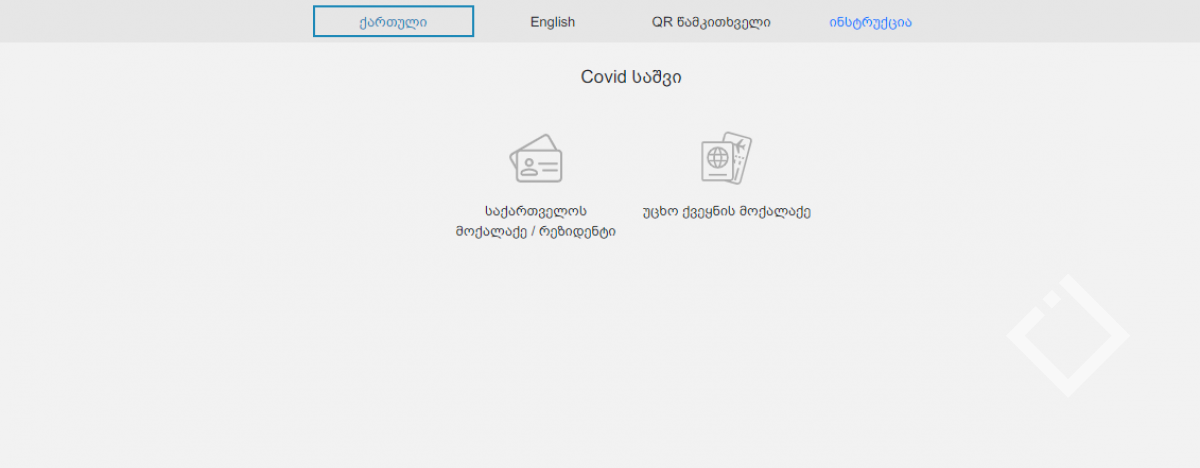The height and width of the screenshot is (468, 1200).
Task: Switch language to English
Action: (552, 22)
